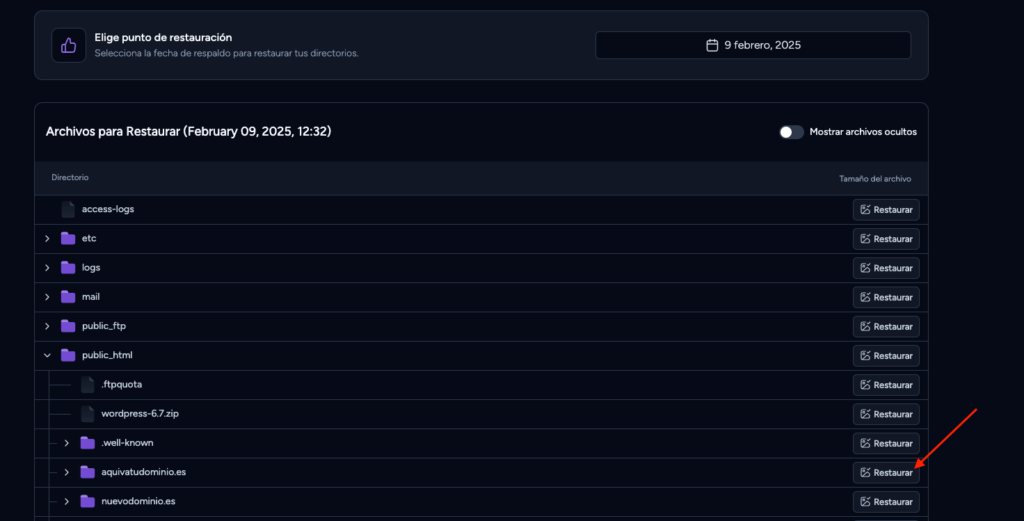Click the access-logs file icon

click(x=68, y=209)
